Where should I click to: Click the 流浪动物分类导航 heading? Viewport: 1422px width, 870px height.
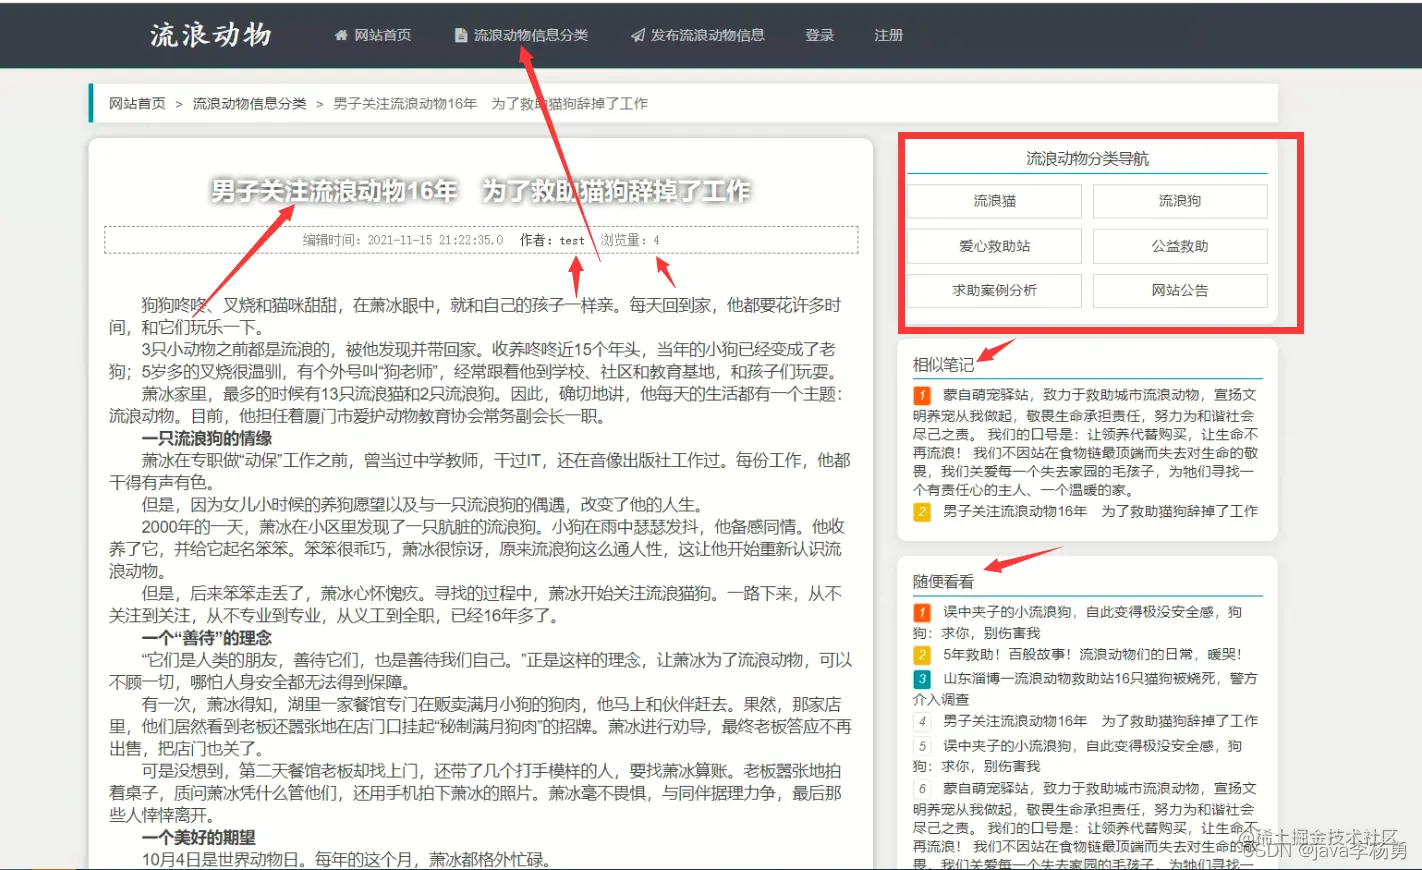(1087, 158)
